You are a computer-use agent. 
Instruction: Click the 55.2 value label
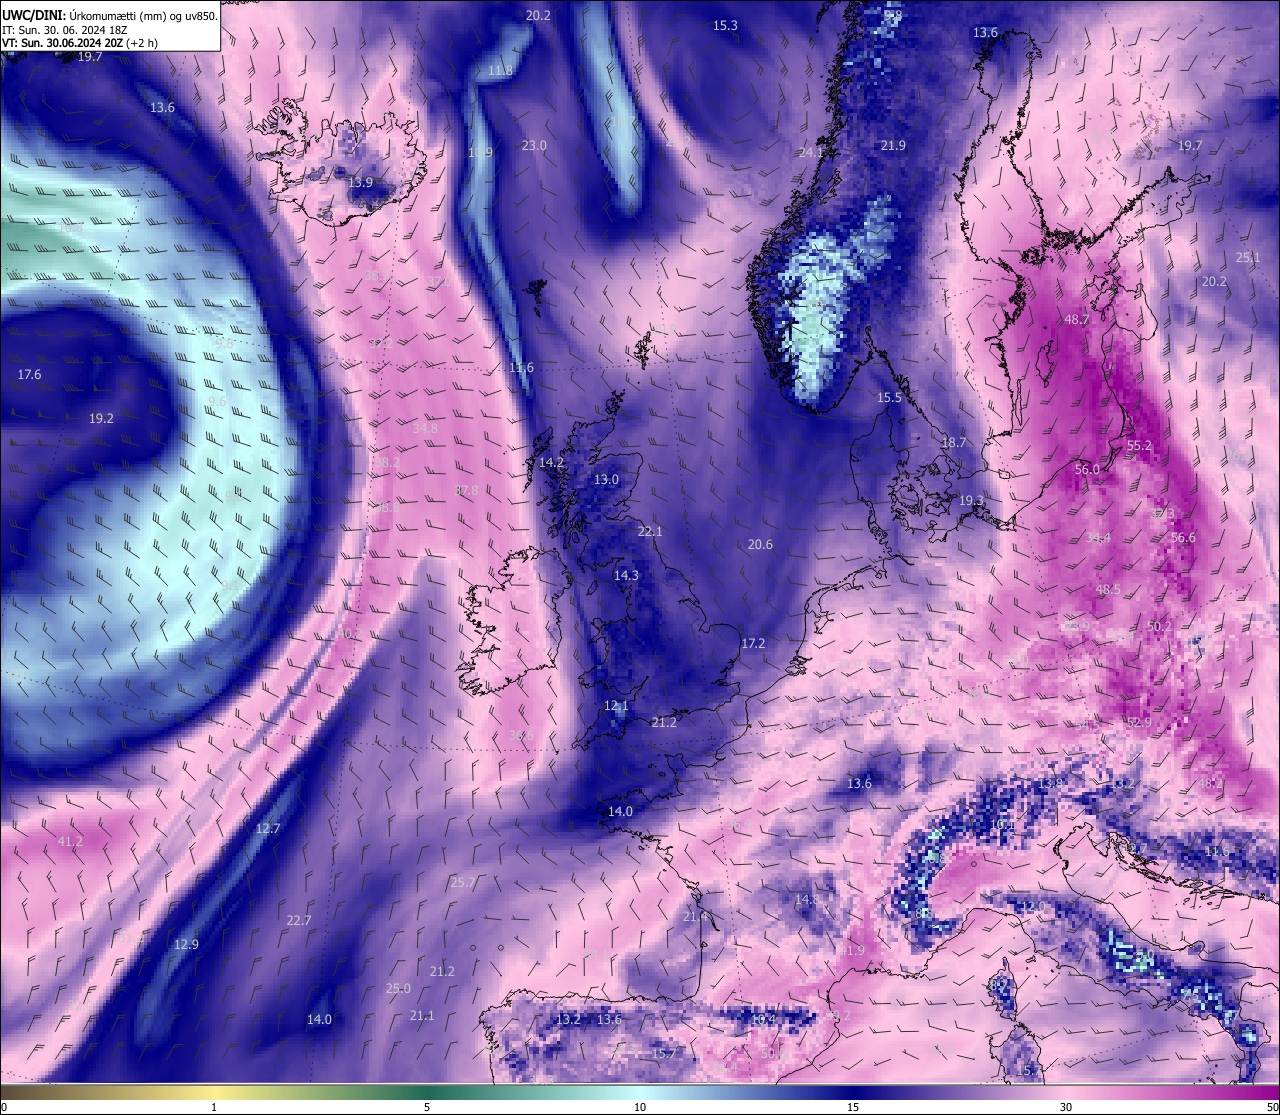[x=1139, y=445]
